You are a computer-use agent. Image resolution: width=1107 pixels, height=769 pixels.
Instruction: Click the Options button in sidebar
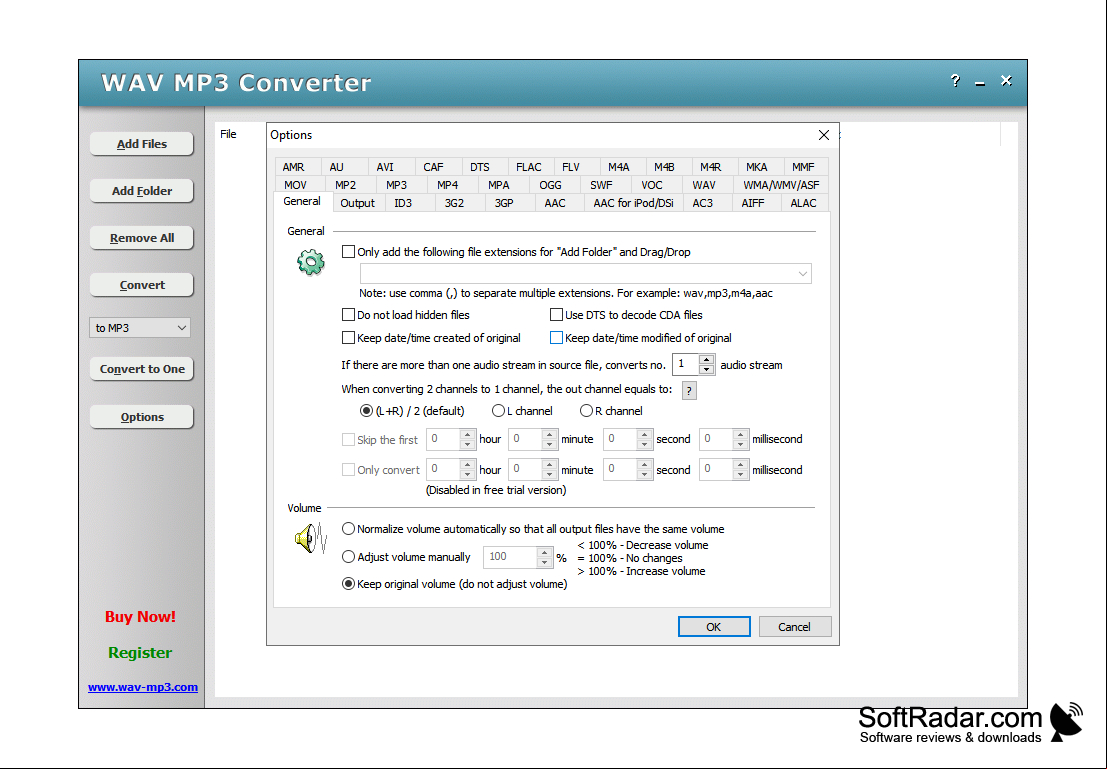[x=141, y=417]
